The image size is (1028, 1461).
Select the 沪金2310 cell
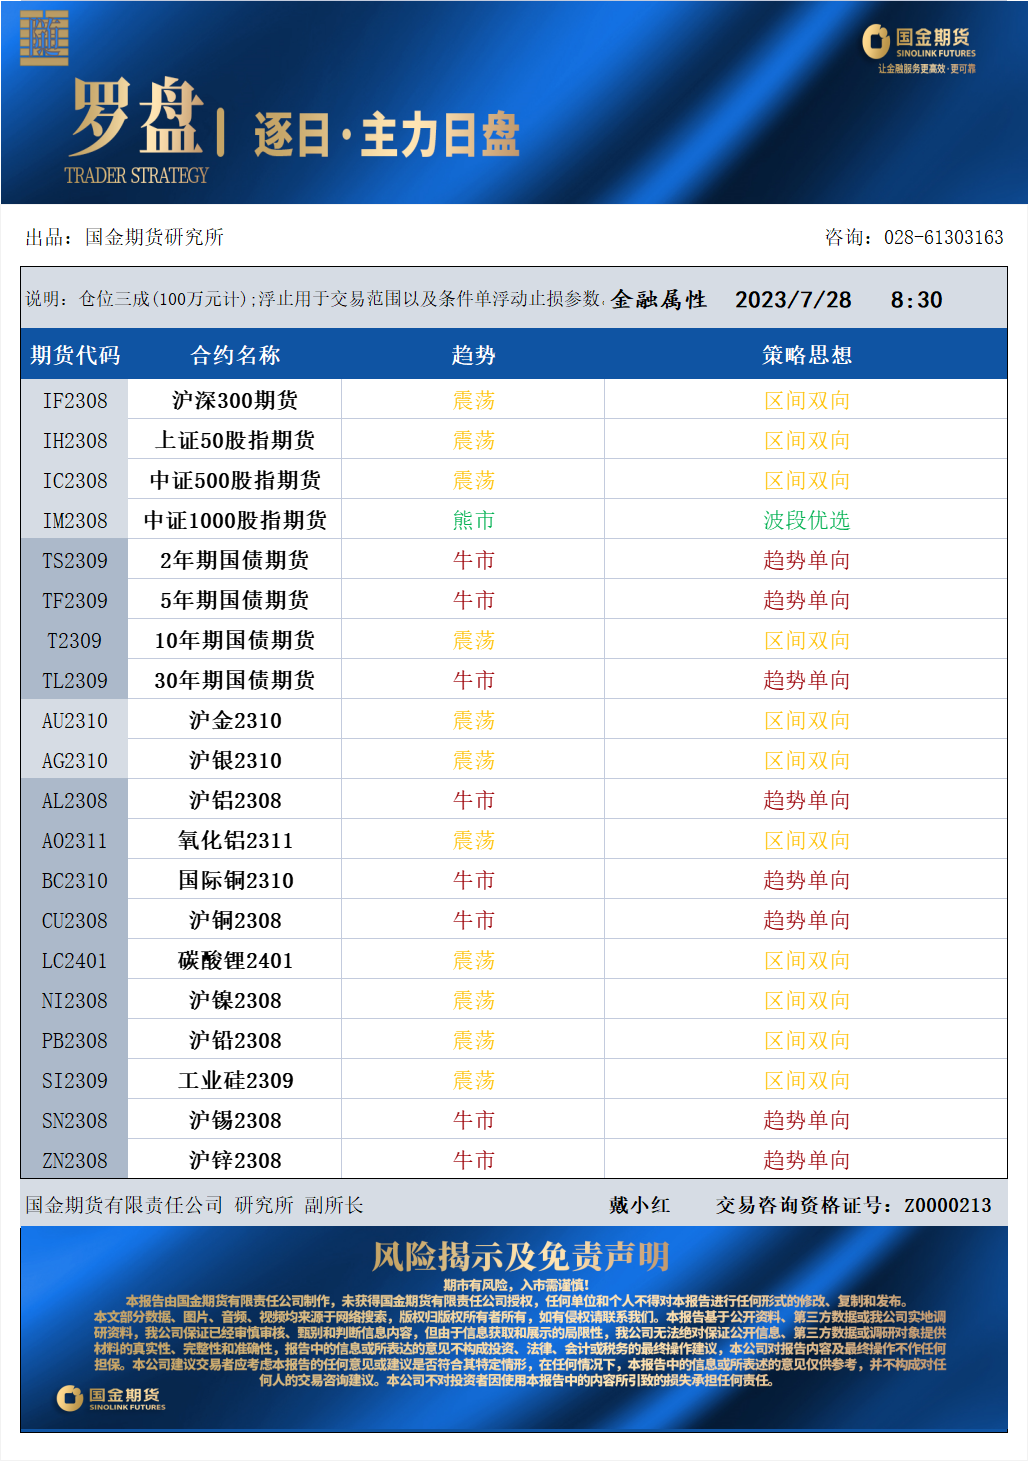pyautogui.click(x=235, y=720)
